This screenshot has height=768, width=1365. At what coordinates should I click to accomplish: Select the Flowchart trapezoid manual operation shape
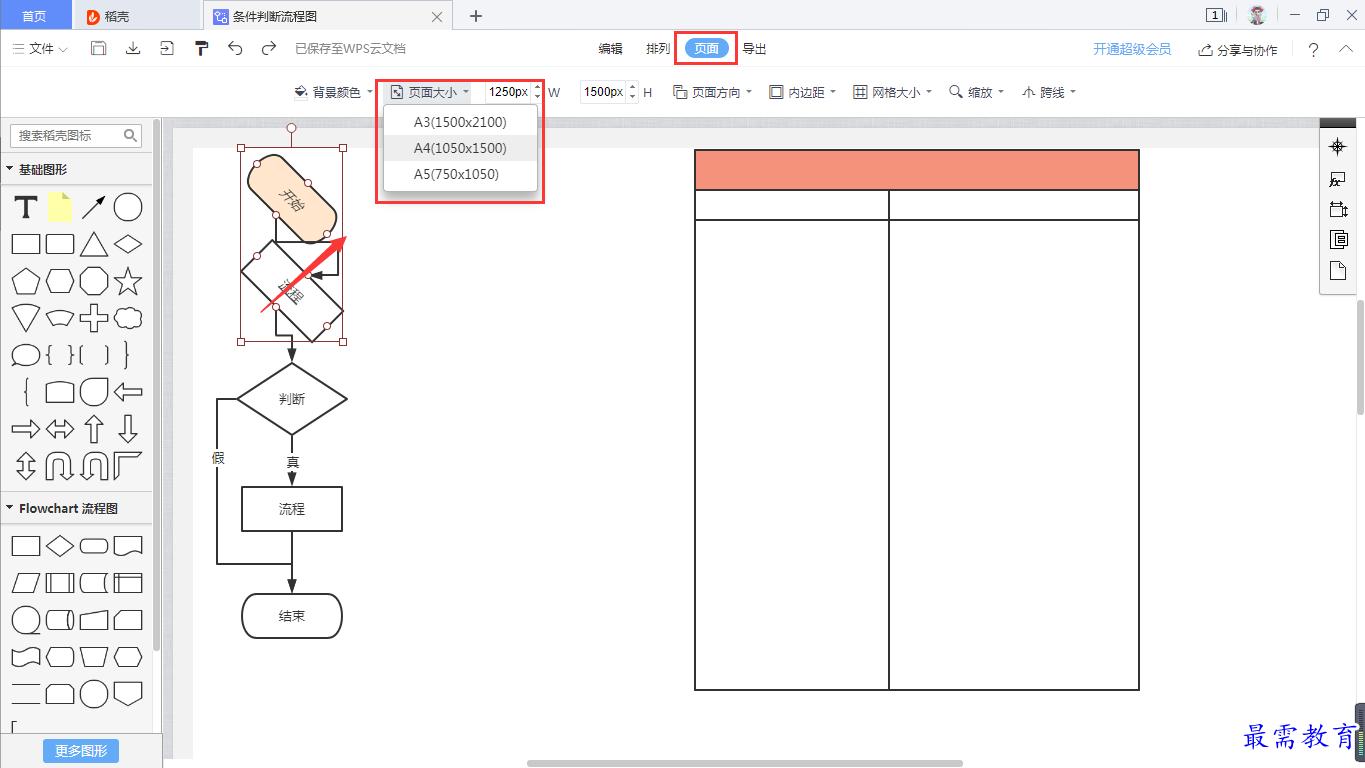[x=94, y=656]
